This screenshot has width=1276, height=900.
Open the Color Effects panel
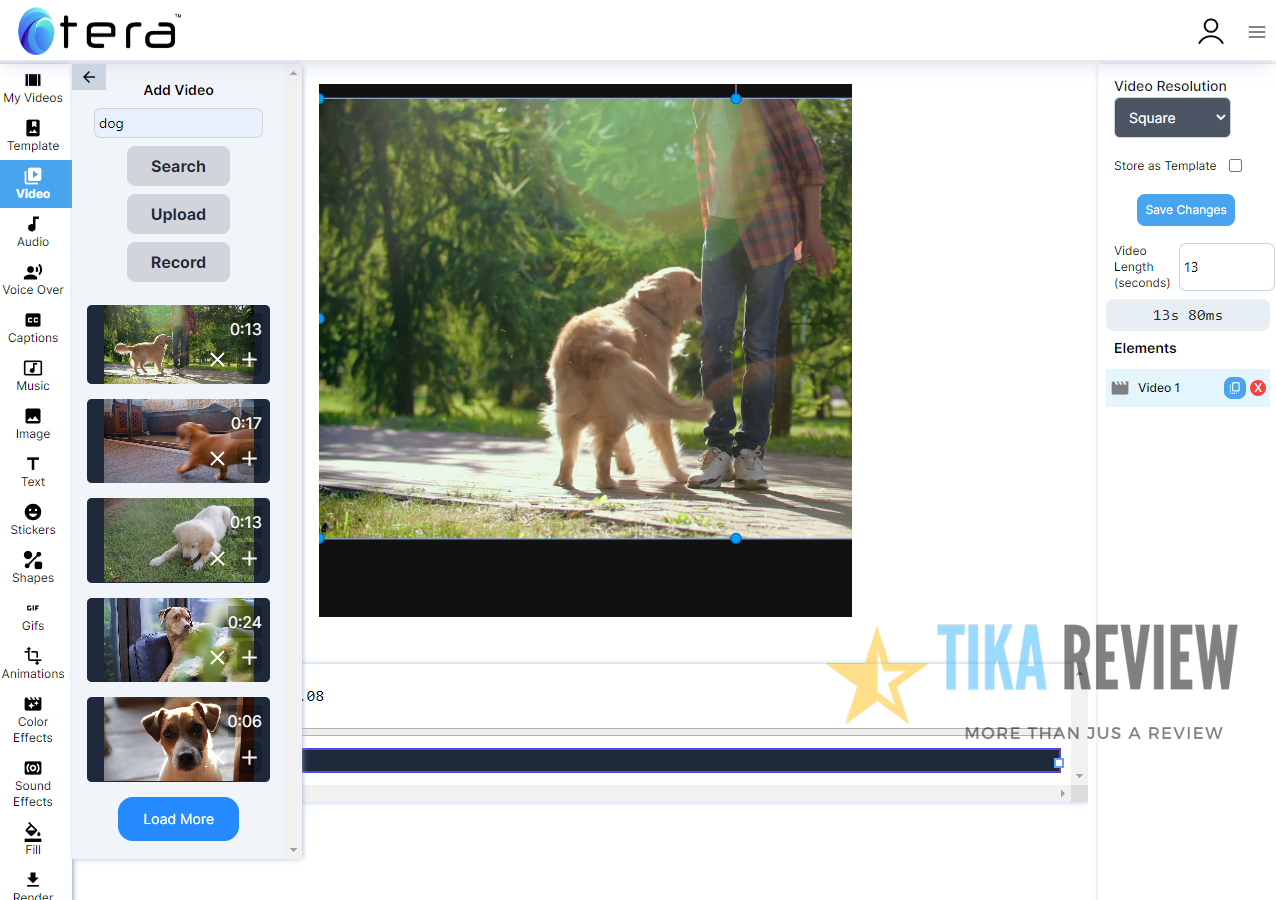(33, 719)
